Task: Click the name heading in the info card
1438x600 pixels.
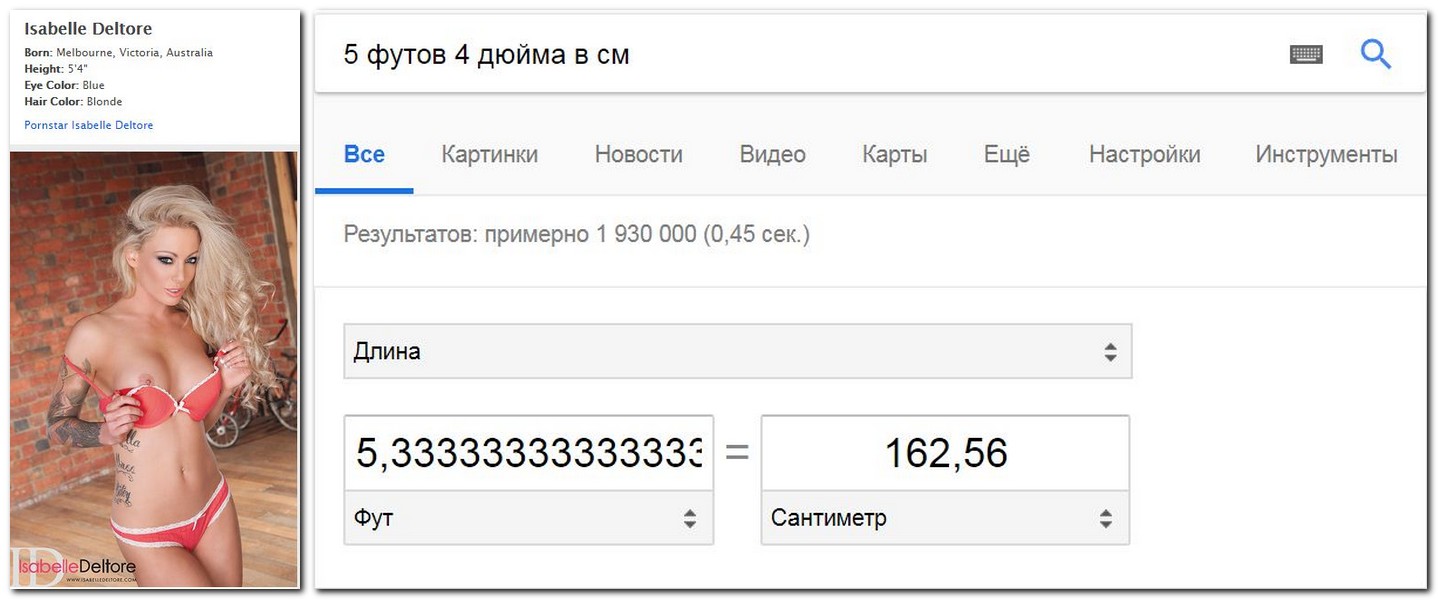Action: click(x=88, y=28)
